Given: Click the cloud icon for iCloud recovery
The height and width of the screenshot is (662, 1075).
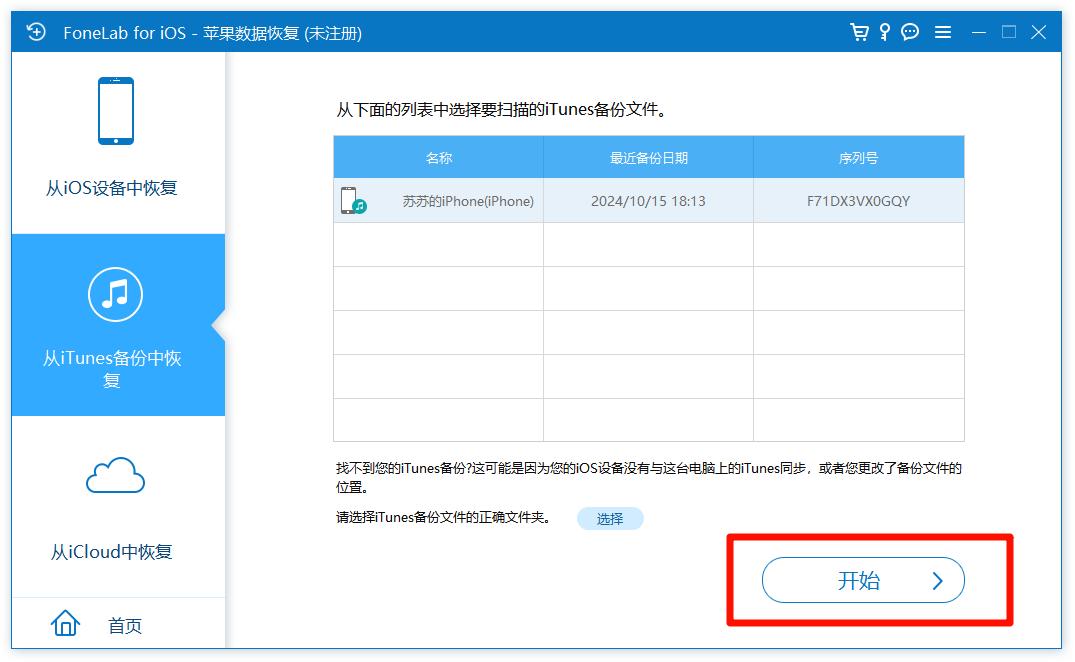Looking at the screenshot, I should click(x=116, y=476).
